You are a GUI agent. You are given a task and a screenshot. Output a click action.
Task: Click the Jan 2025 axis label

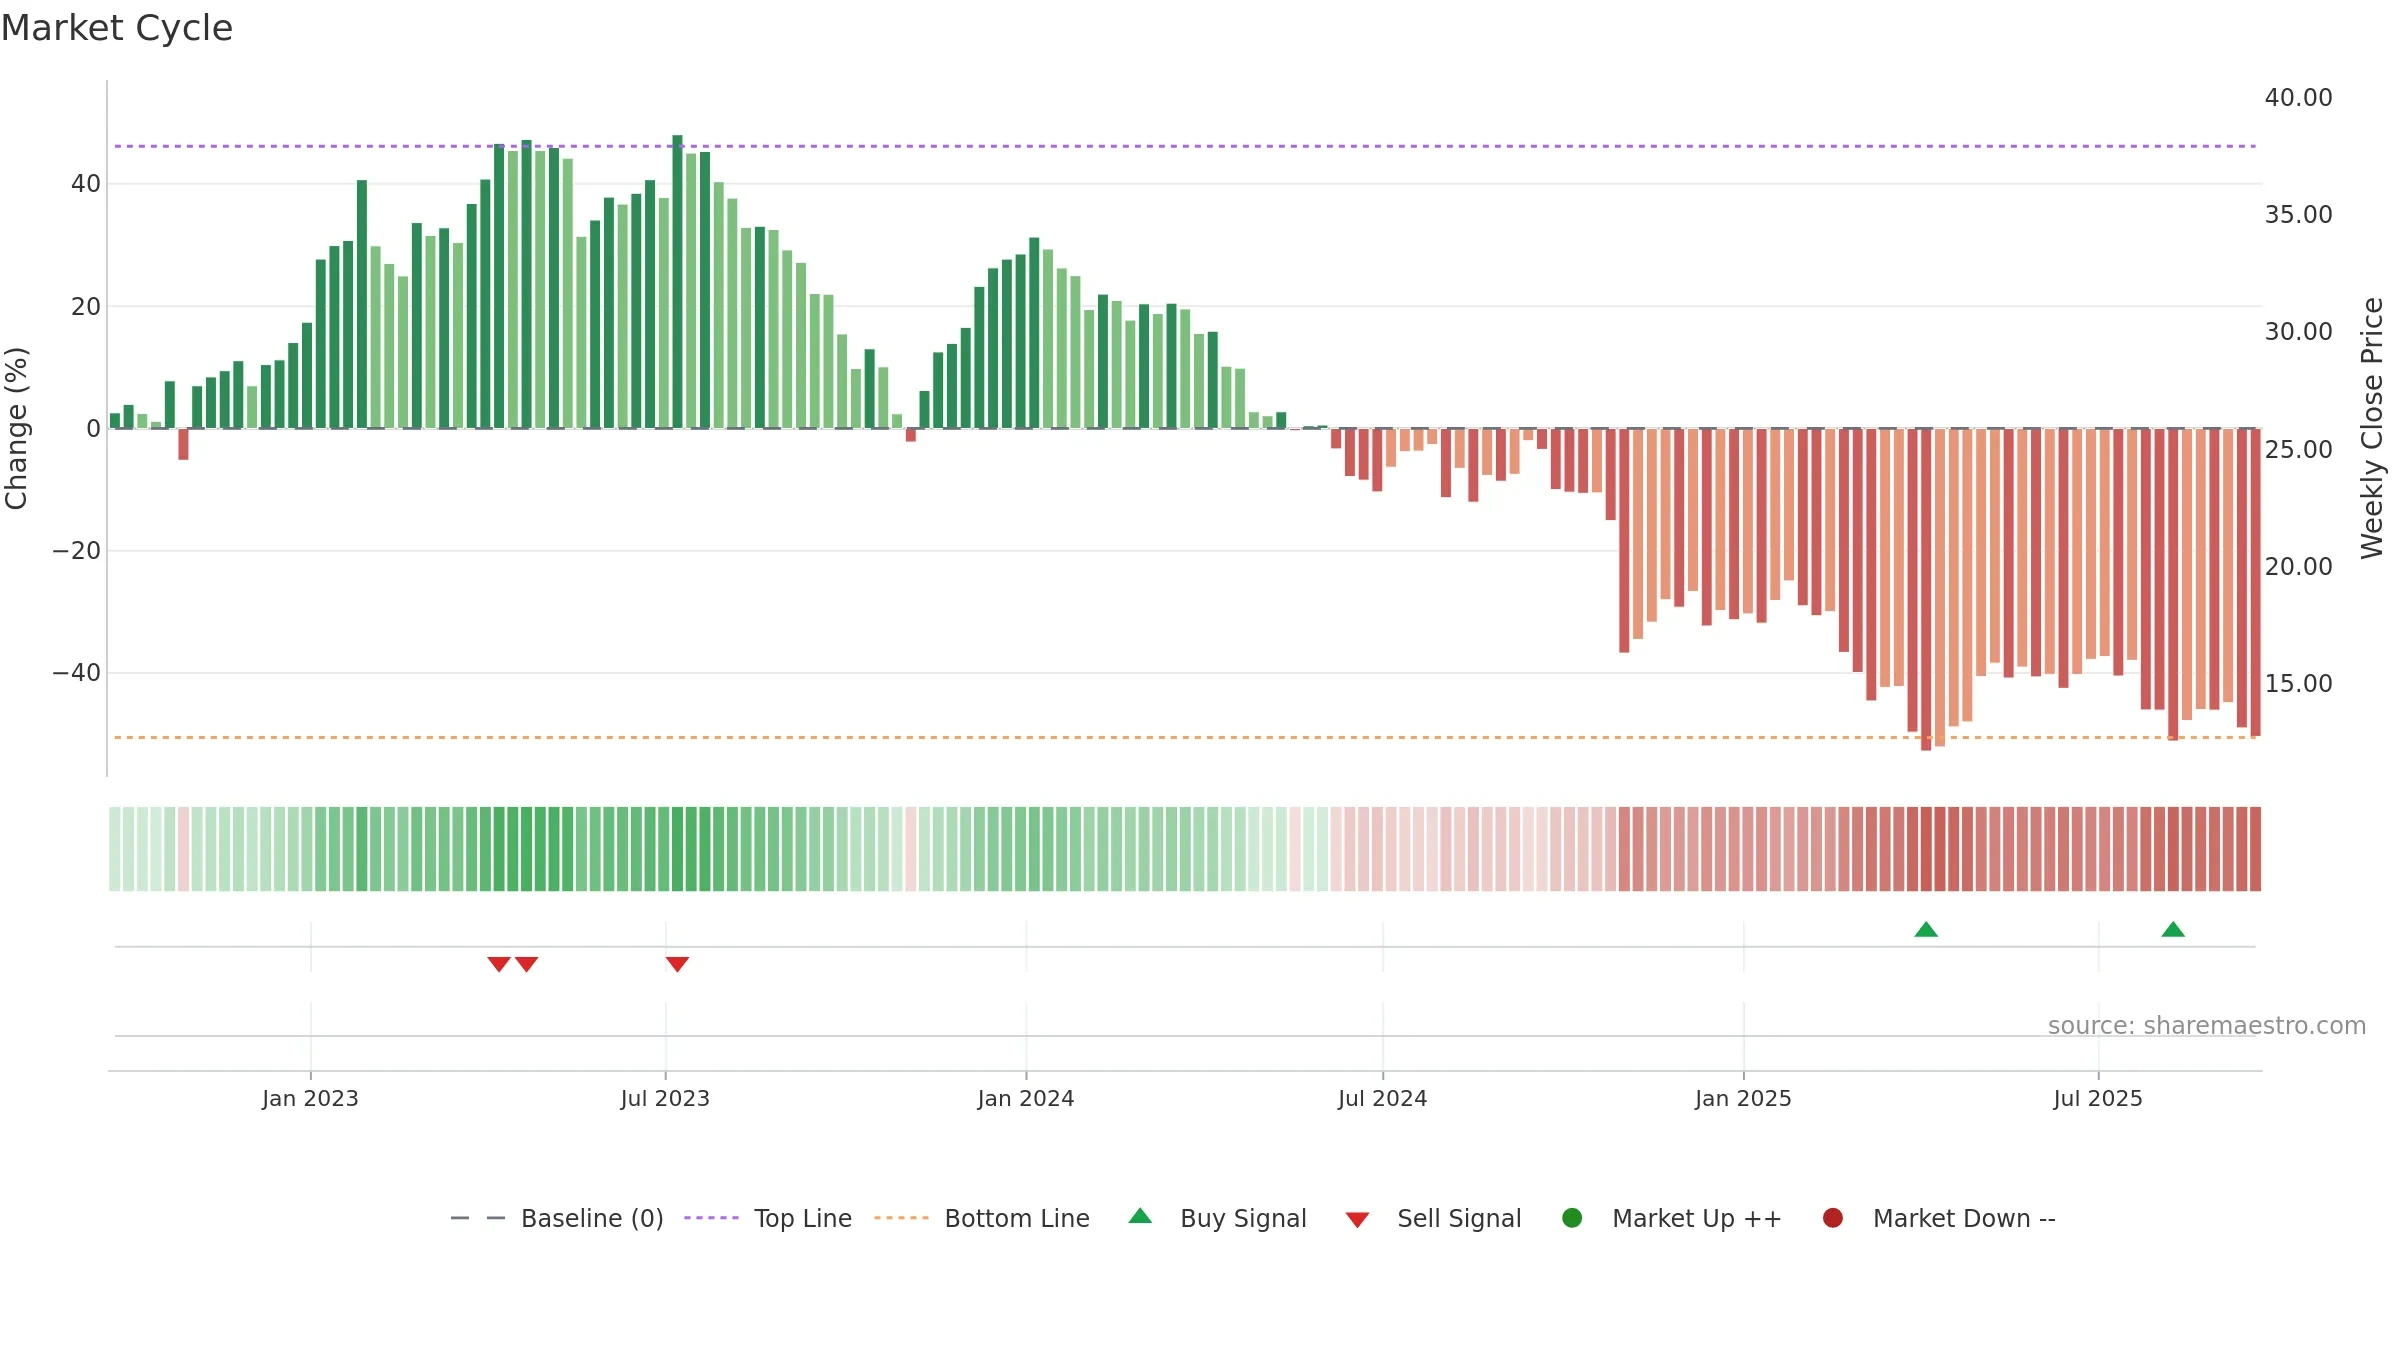pos(1743,1098)
